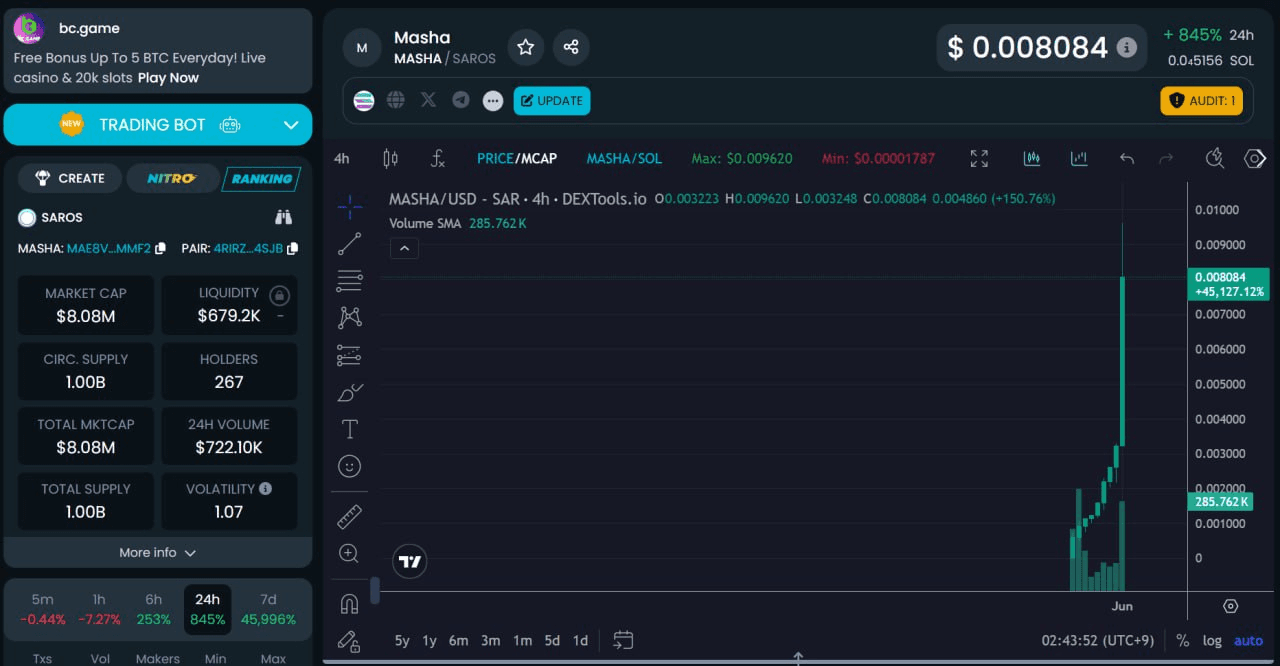The image size is (1280, 666).
Task: Select the 5m performance tab
Action: point(43,609)
